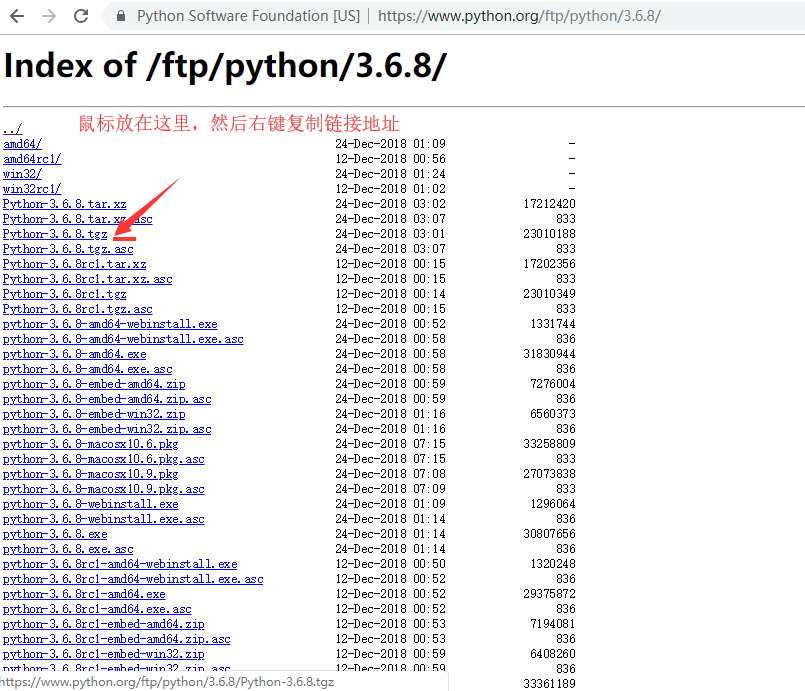This screenshot has width=805, height=691.
Task: Click python-3.6.8-macosx10.9.pkg link
Action: pyautogui.click(x=90, y=474)
